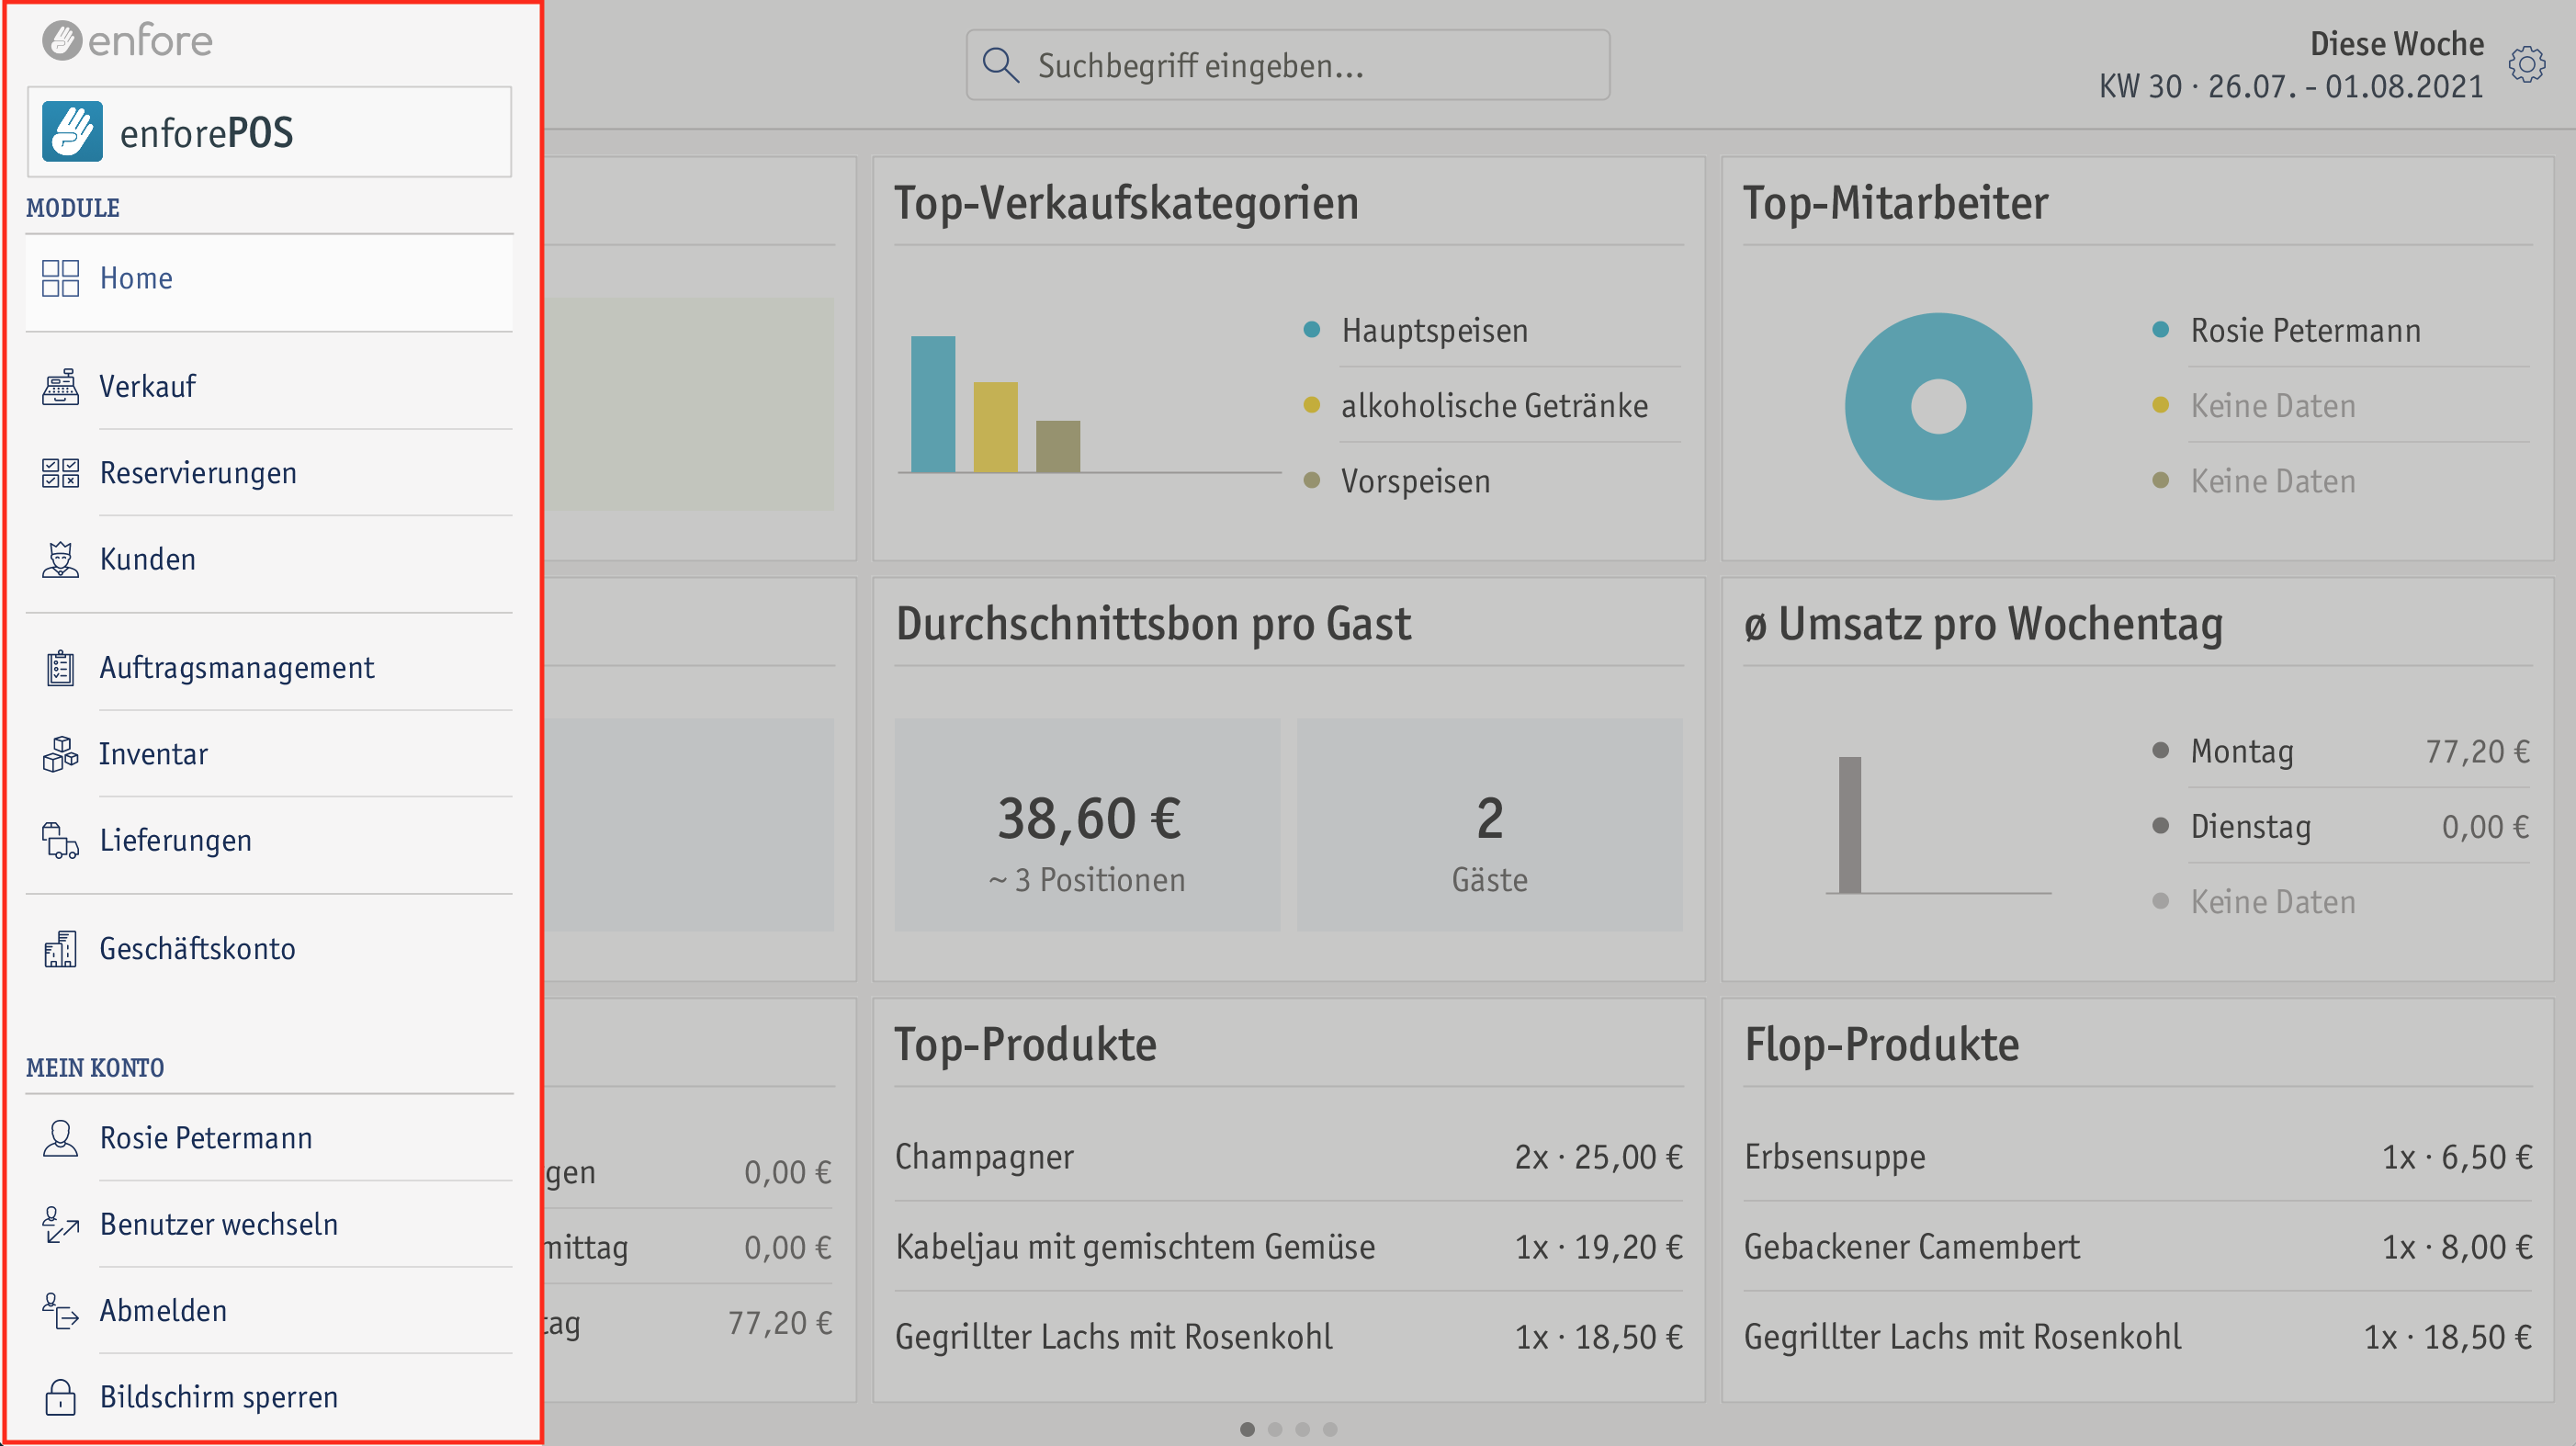Click the Abmelden logout icon
Viewport: 2576px width, 1446px height.
pyautogui.click(x=60, y=1311)
